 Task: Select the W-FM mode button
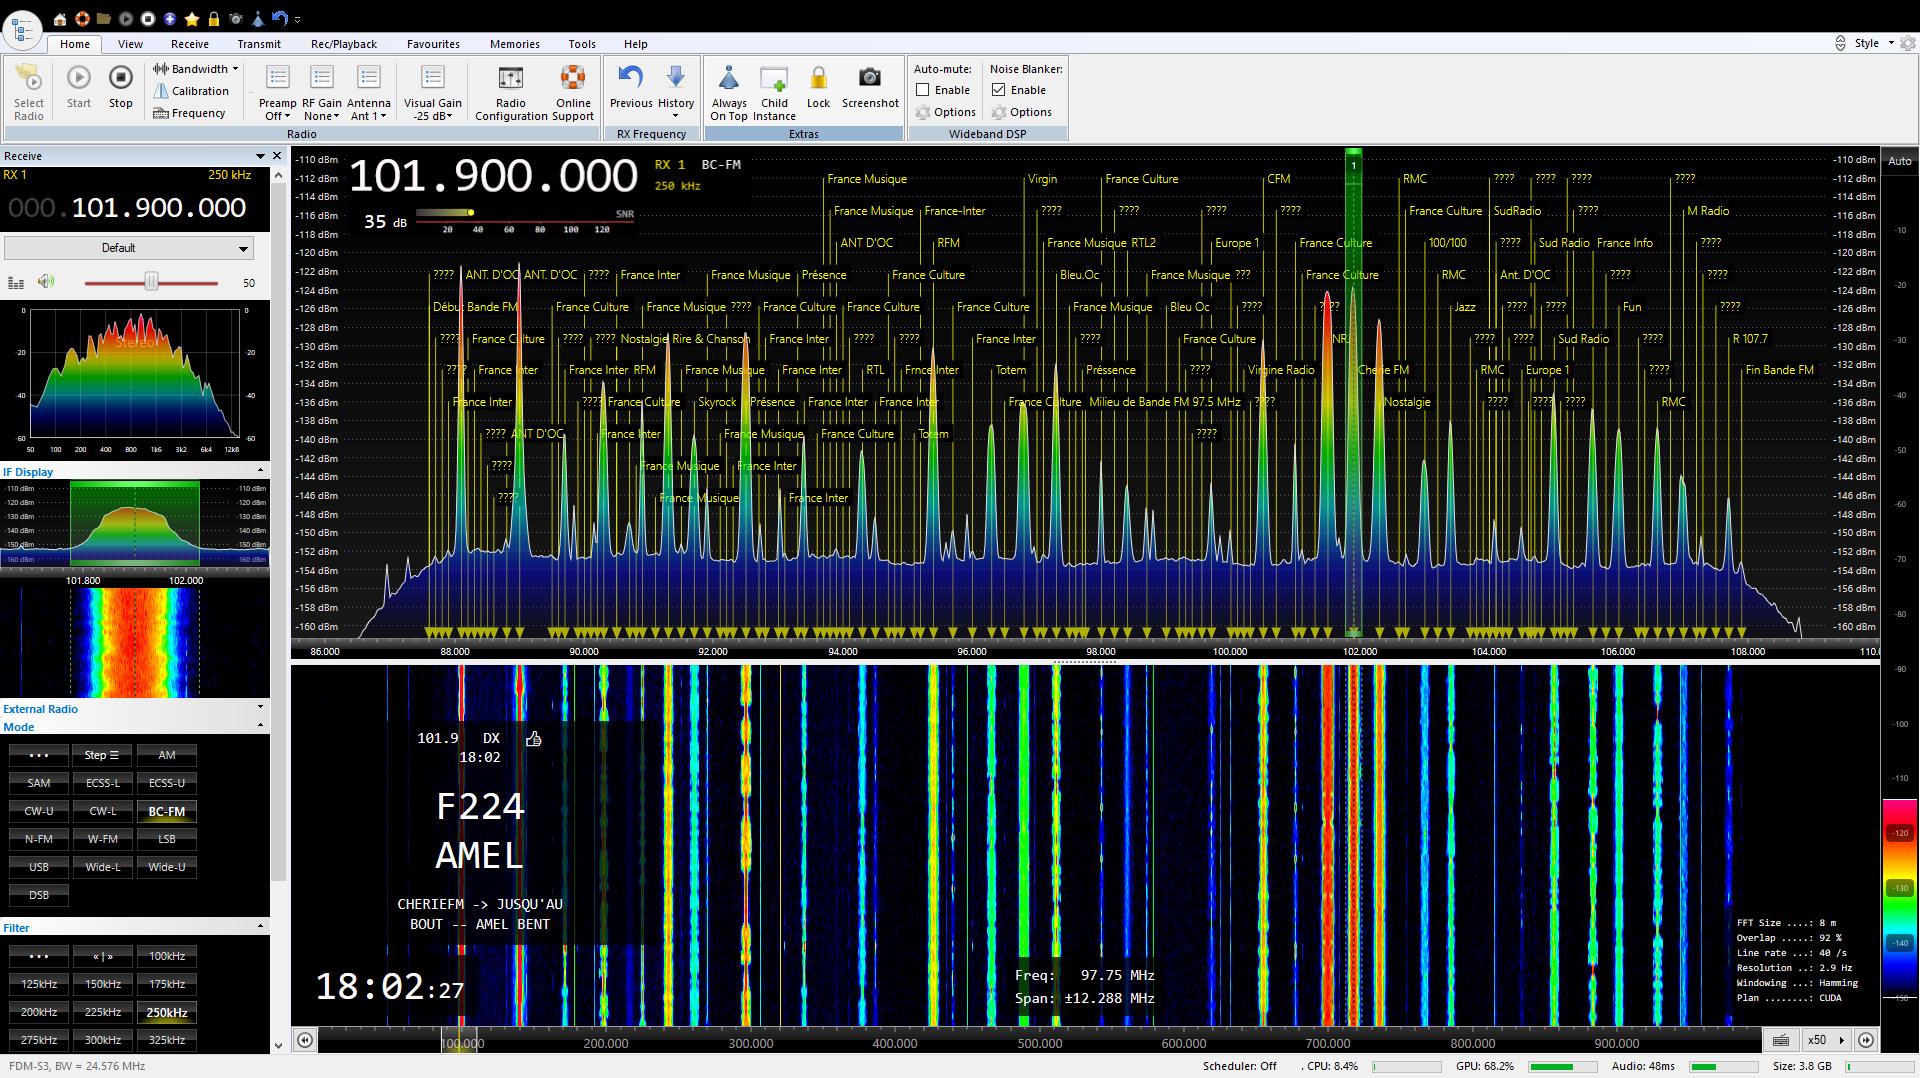tap(102, 839)
